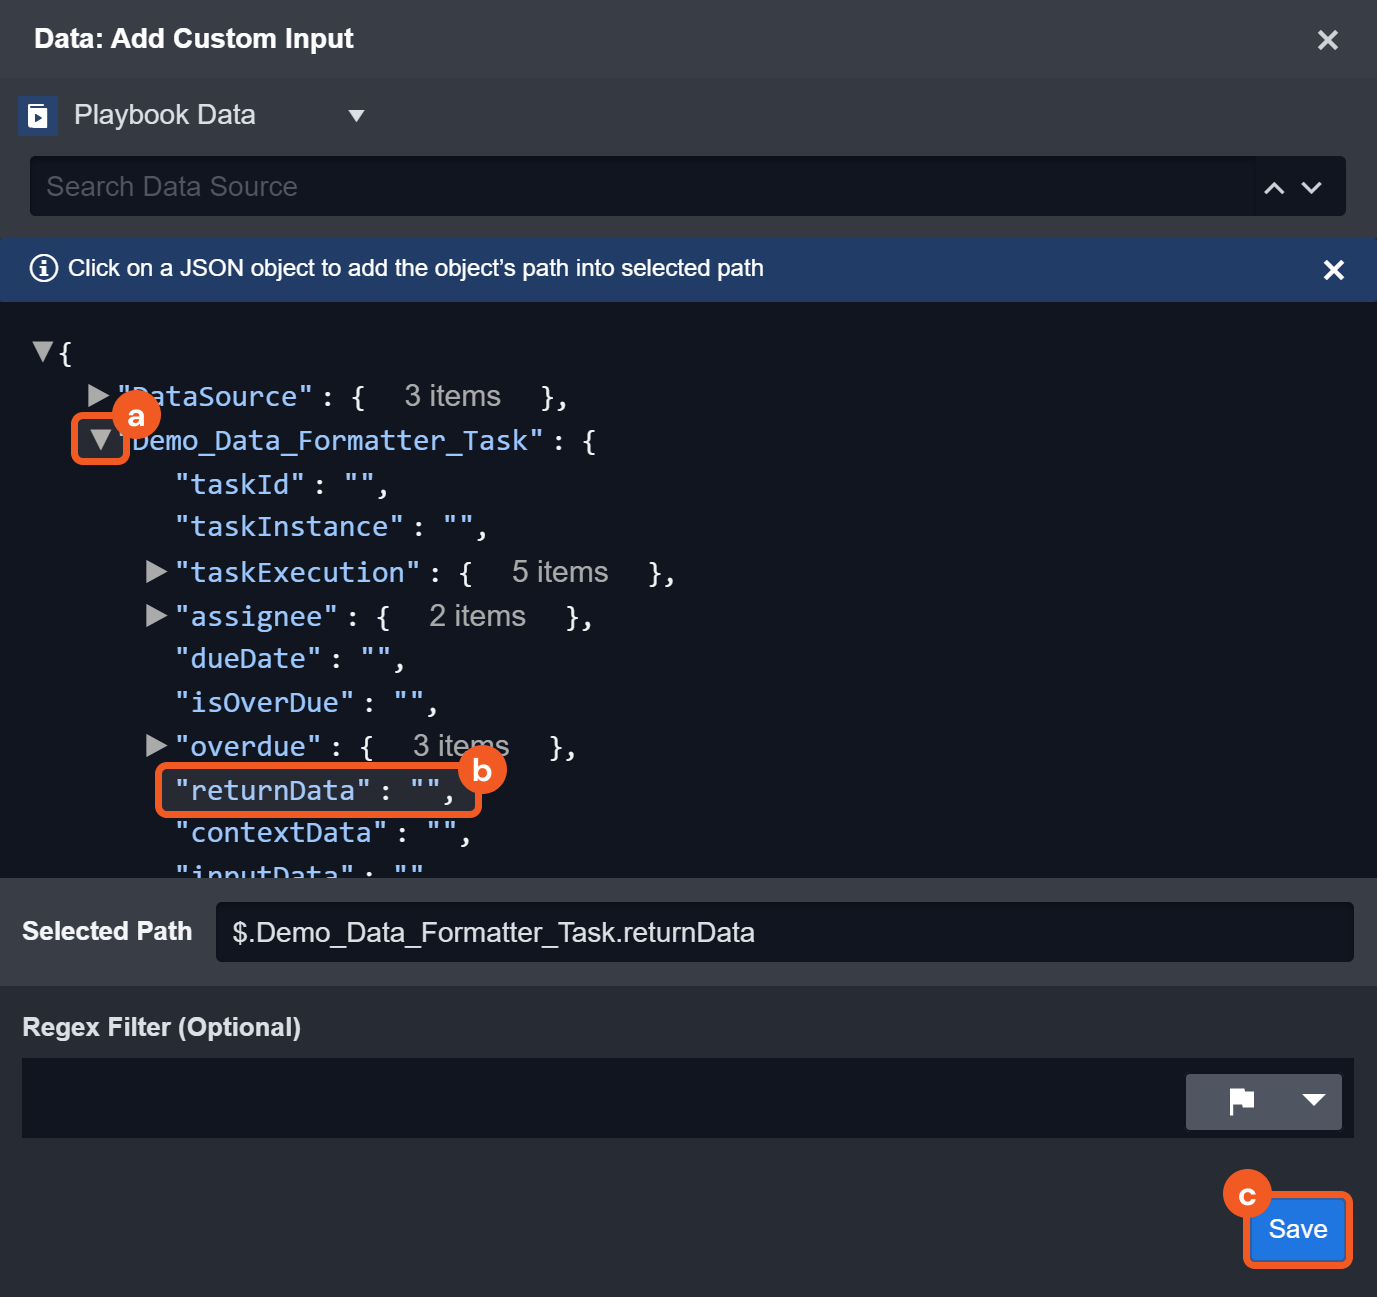The height and width of the screenshot is (1297, 1377).
Task: Open the regex flags dropdown arrow
Action: coord(1313,1101)
